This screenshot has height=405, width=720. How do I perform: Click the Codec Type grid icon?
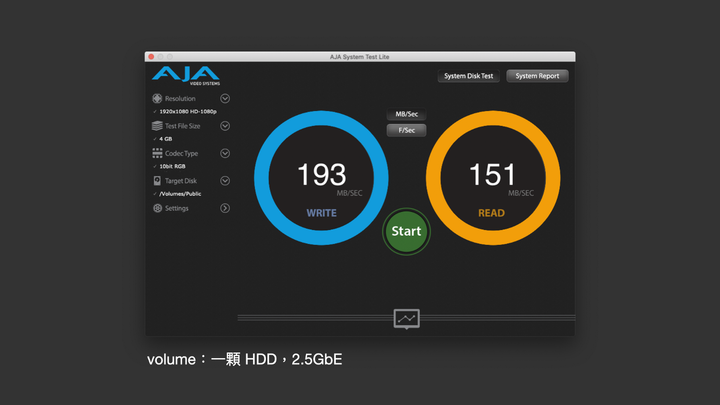coord(157,153)
